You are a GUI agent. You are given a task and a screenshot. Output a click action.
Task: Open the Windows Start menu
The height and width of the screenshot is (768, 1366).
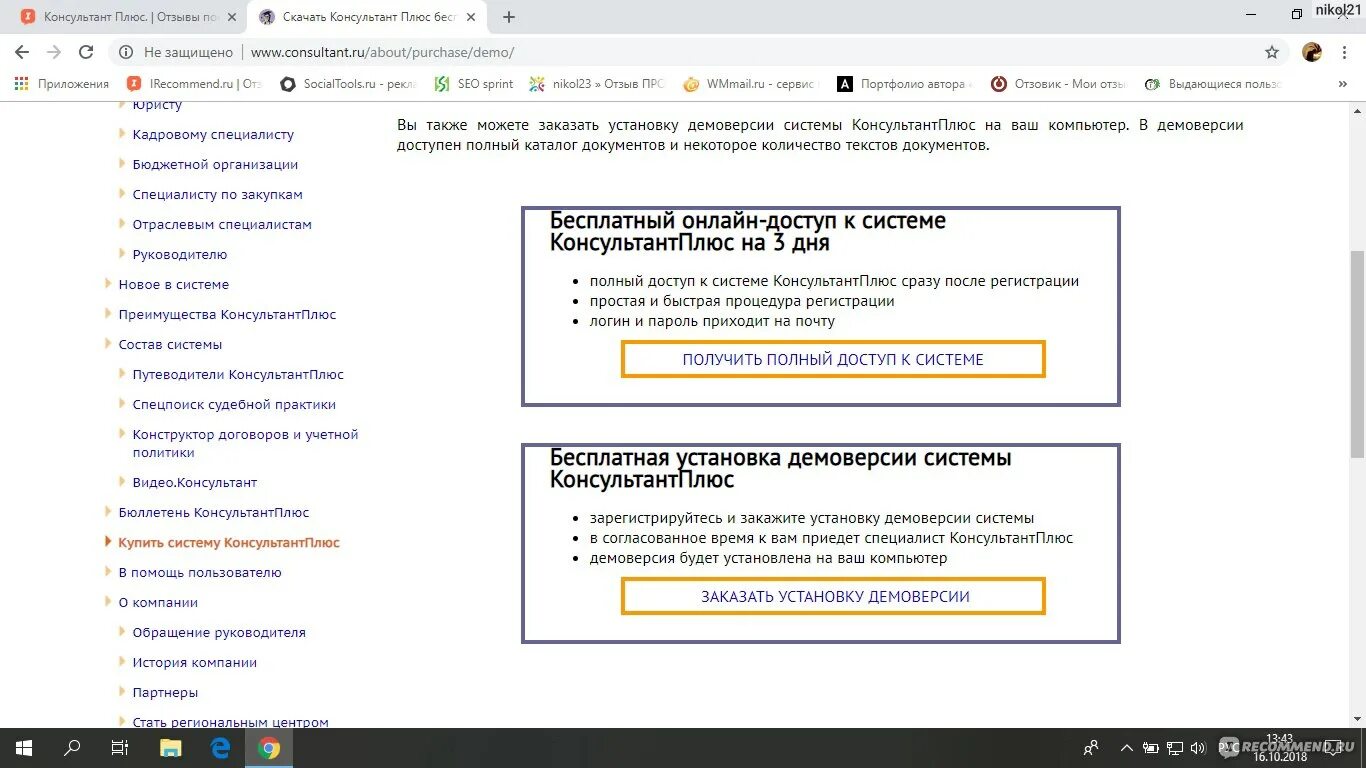pyautogui.click(x=23, y=748)
